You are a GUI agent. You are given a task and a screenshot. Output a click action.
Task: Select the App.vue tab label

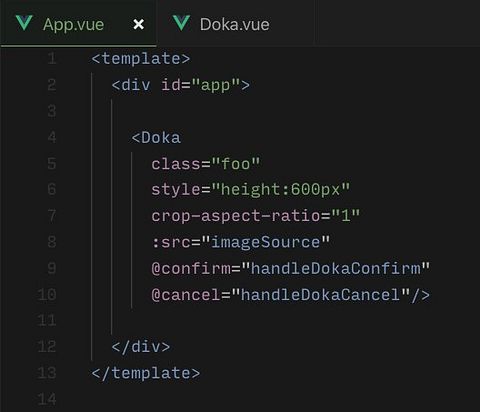pos(73,25)
